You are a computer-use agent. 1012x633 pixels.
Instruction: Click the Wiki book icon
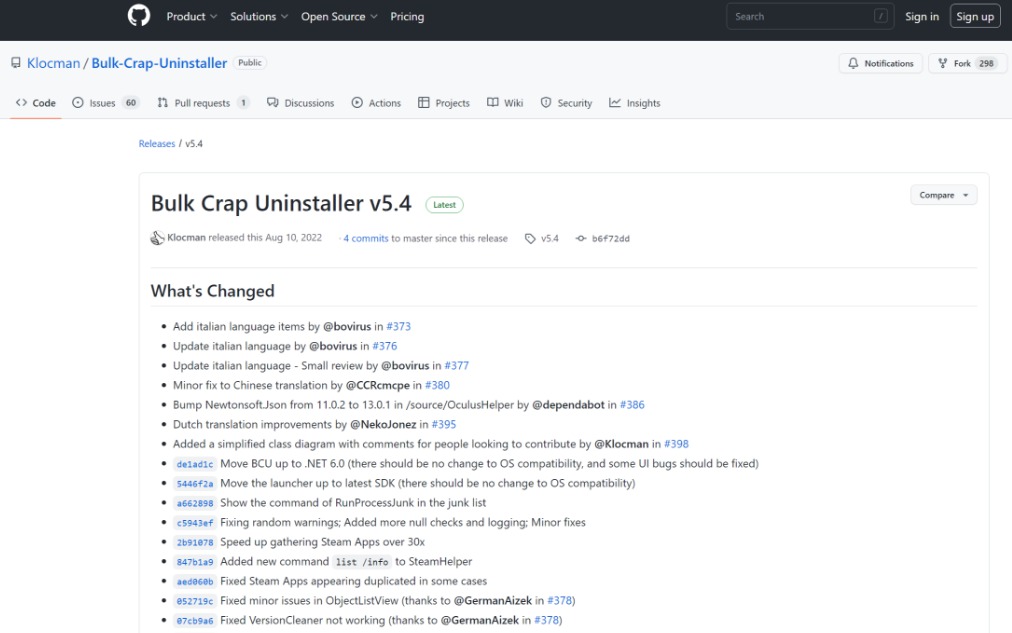tap(492, 103)
